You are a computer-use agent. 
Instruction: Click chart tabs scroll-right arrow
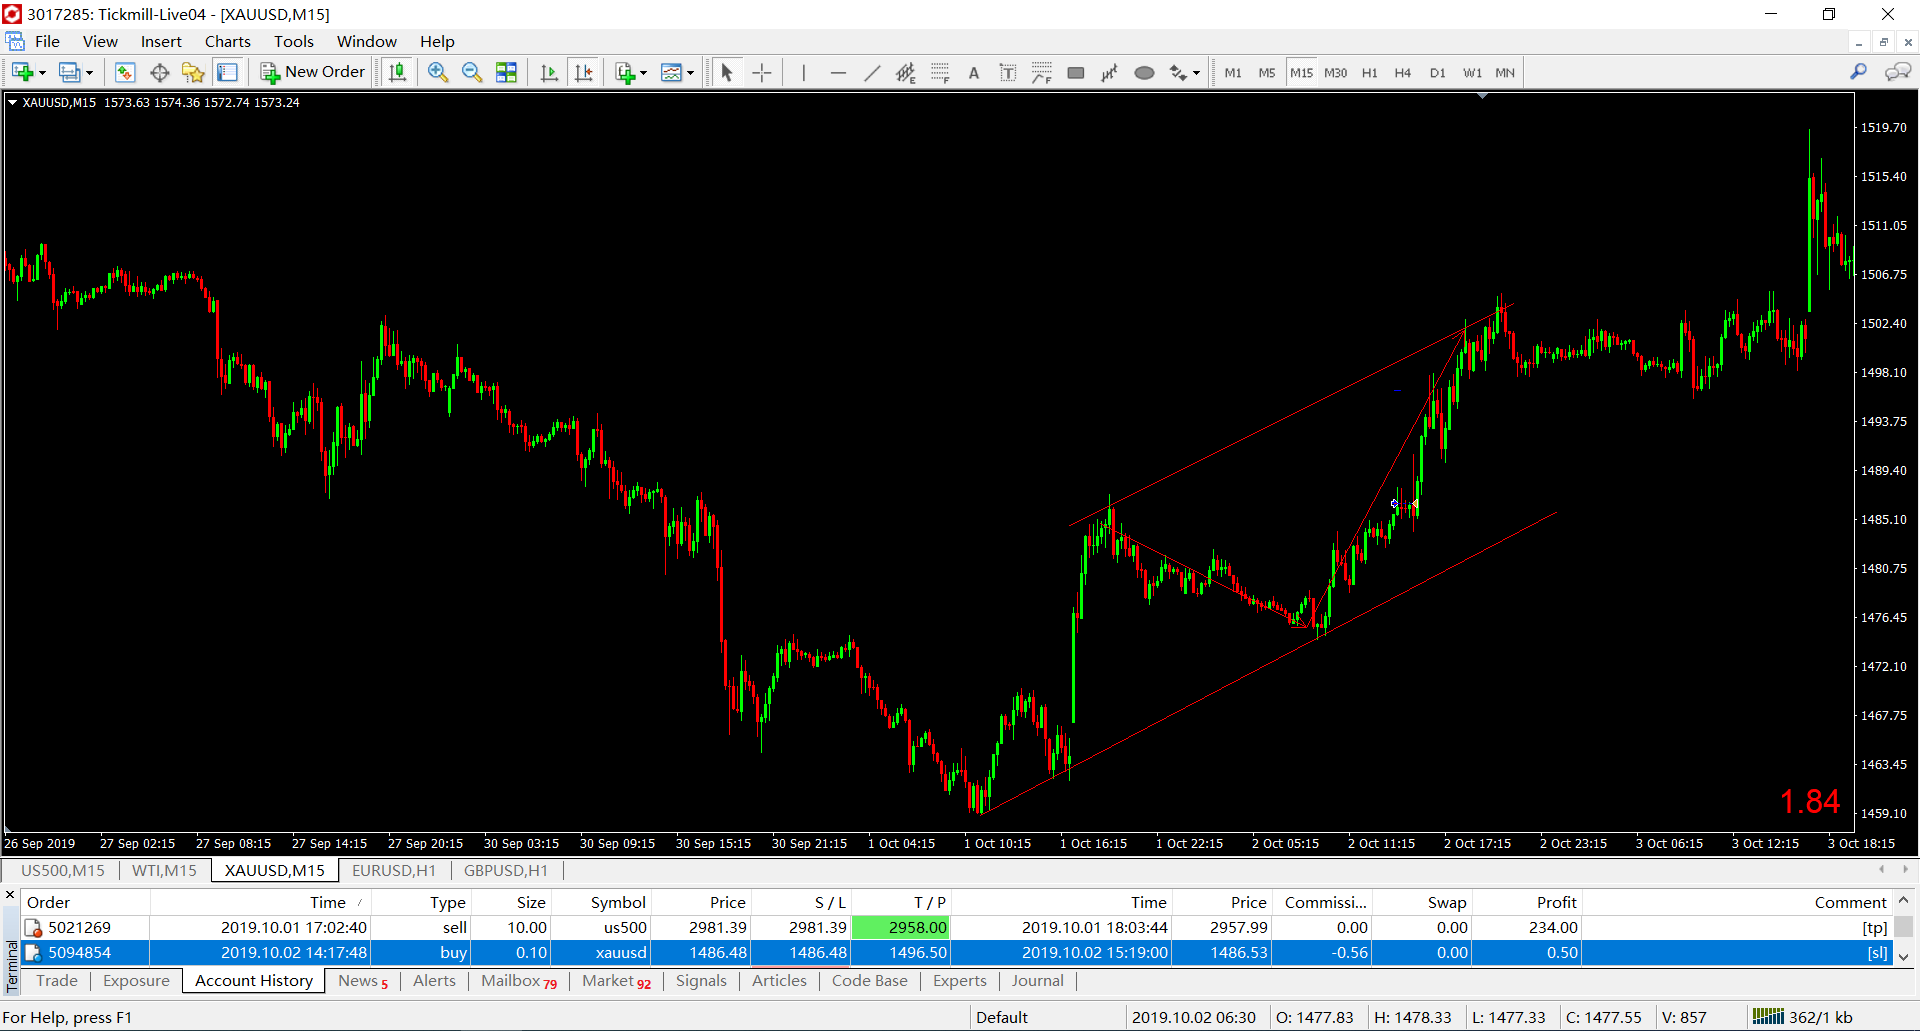point(1905,870)
